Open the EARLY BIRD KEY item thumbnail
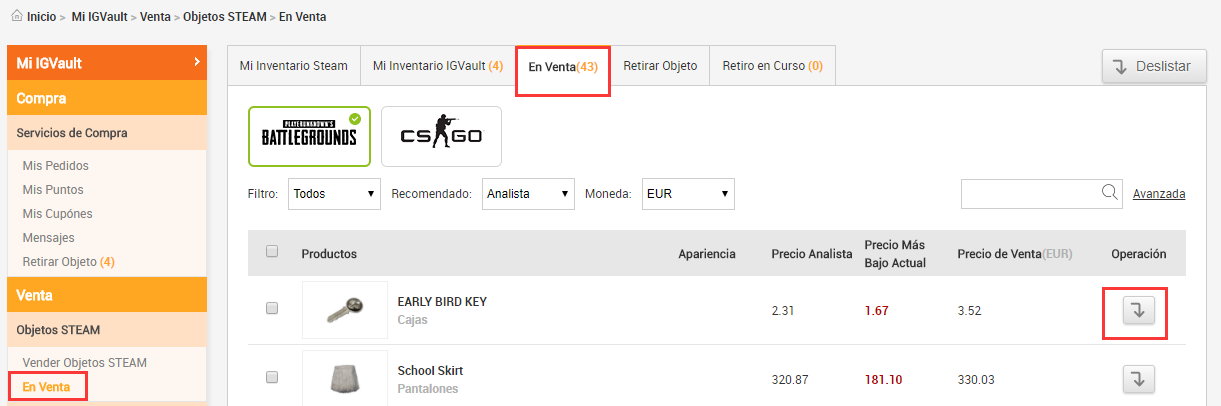Screen dimensions: 1221x406 tap(345, 310)
